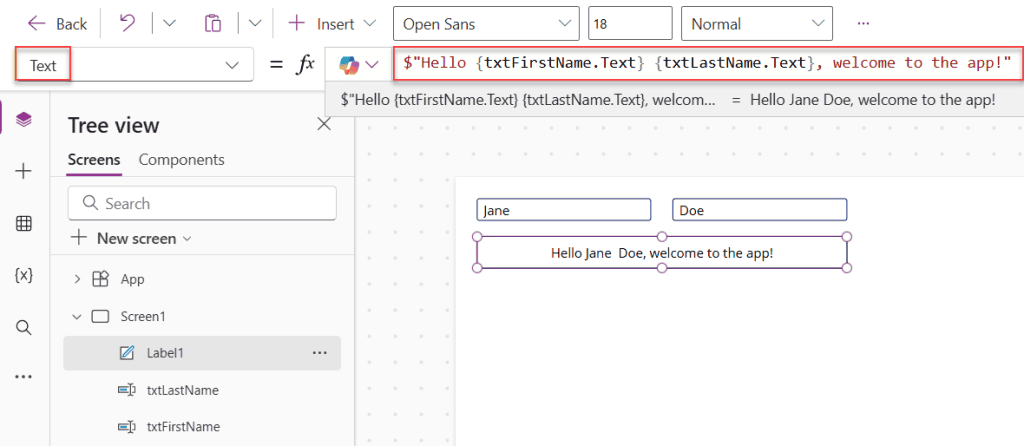Click the Insert plus icon in sidebar

(x=24, y=172)
